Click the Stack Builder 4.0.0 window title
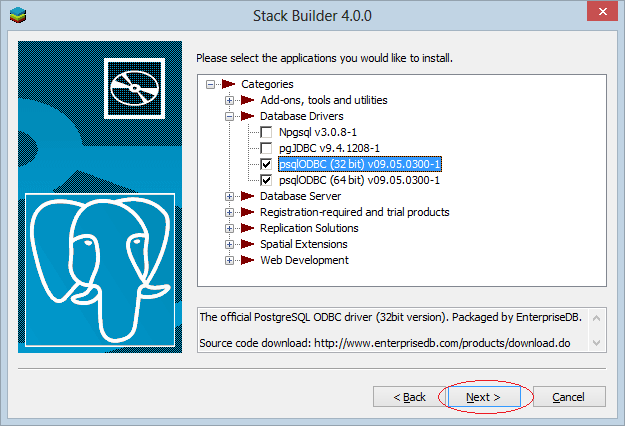625x426 pixels. point(312,16)
